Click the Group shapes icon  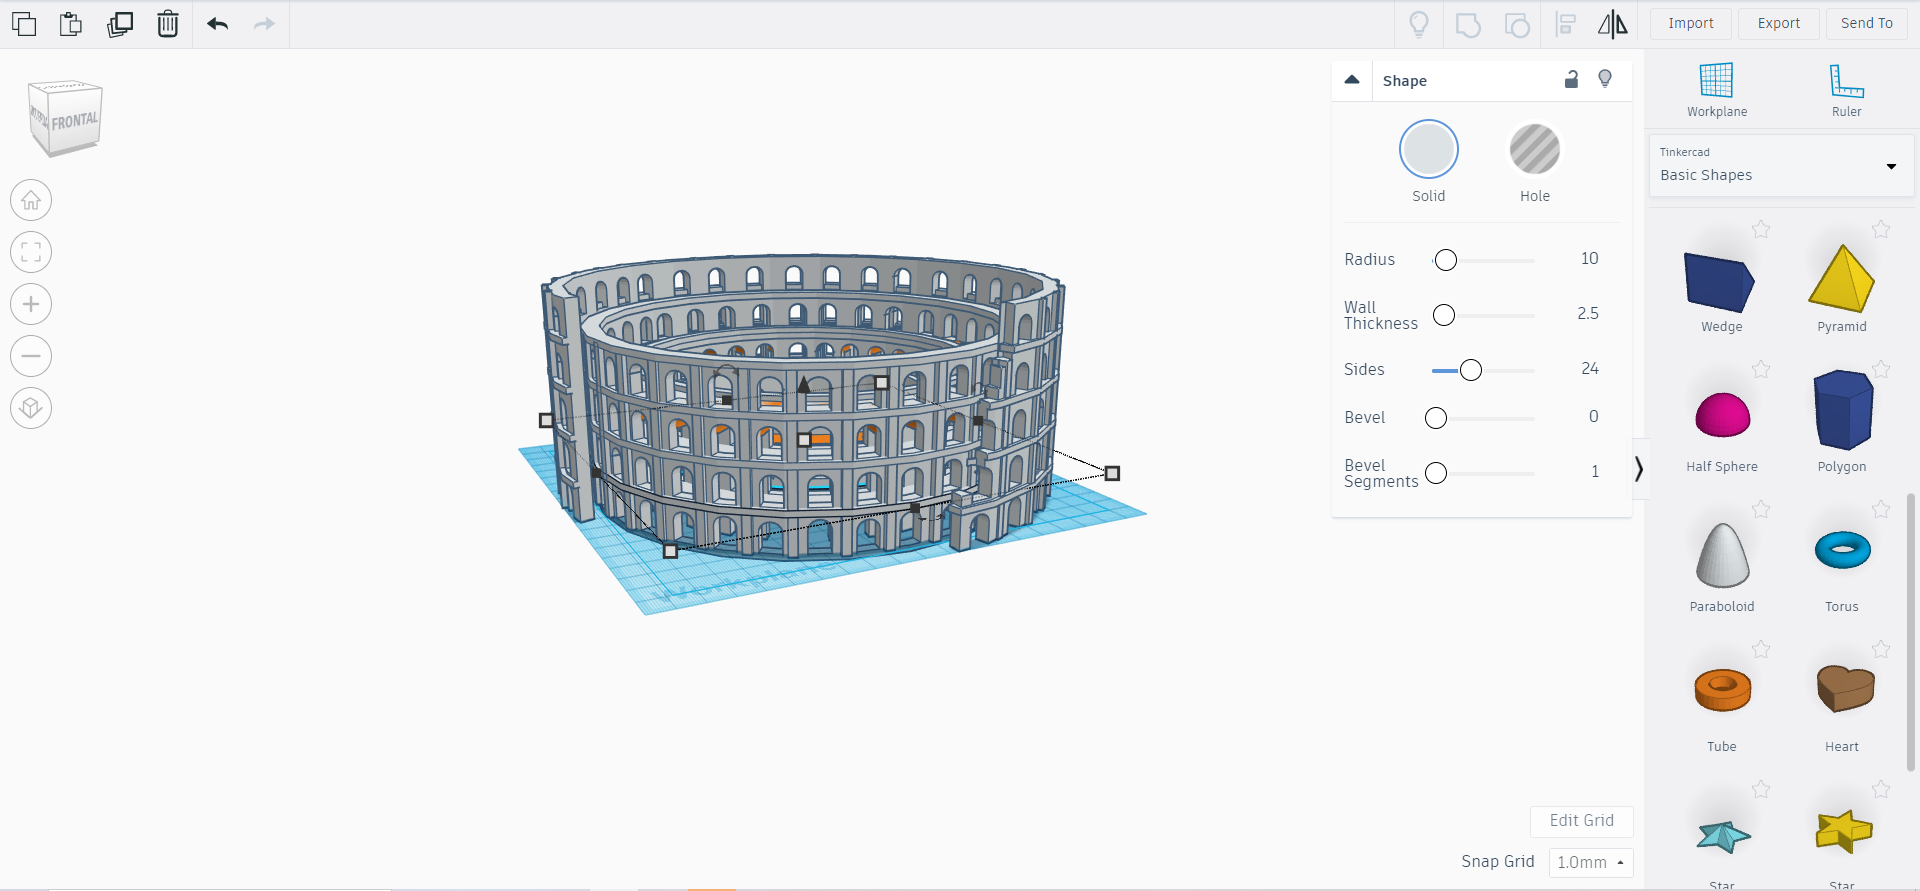coord(1468,24)
